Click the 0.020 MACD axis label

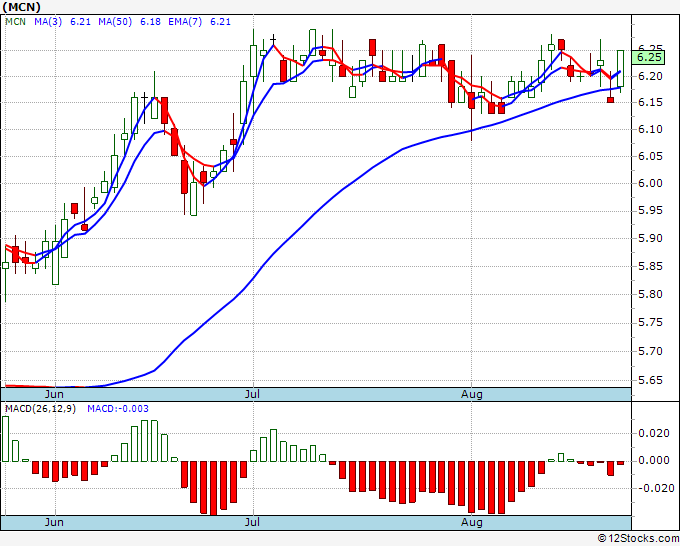click(654, 433)
